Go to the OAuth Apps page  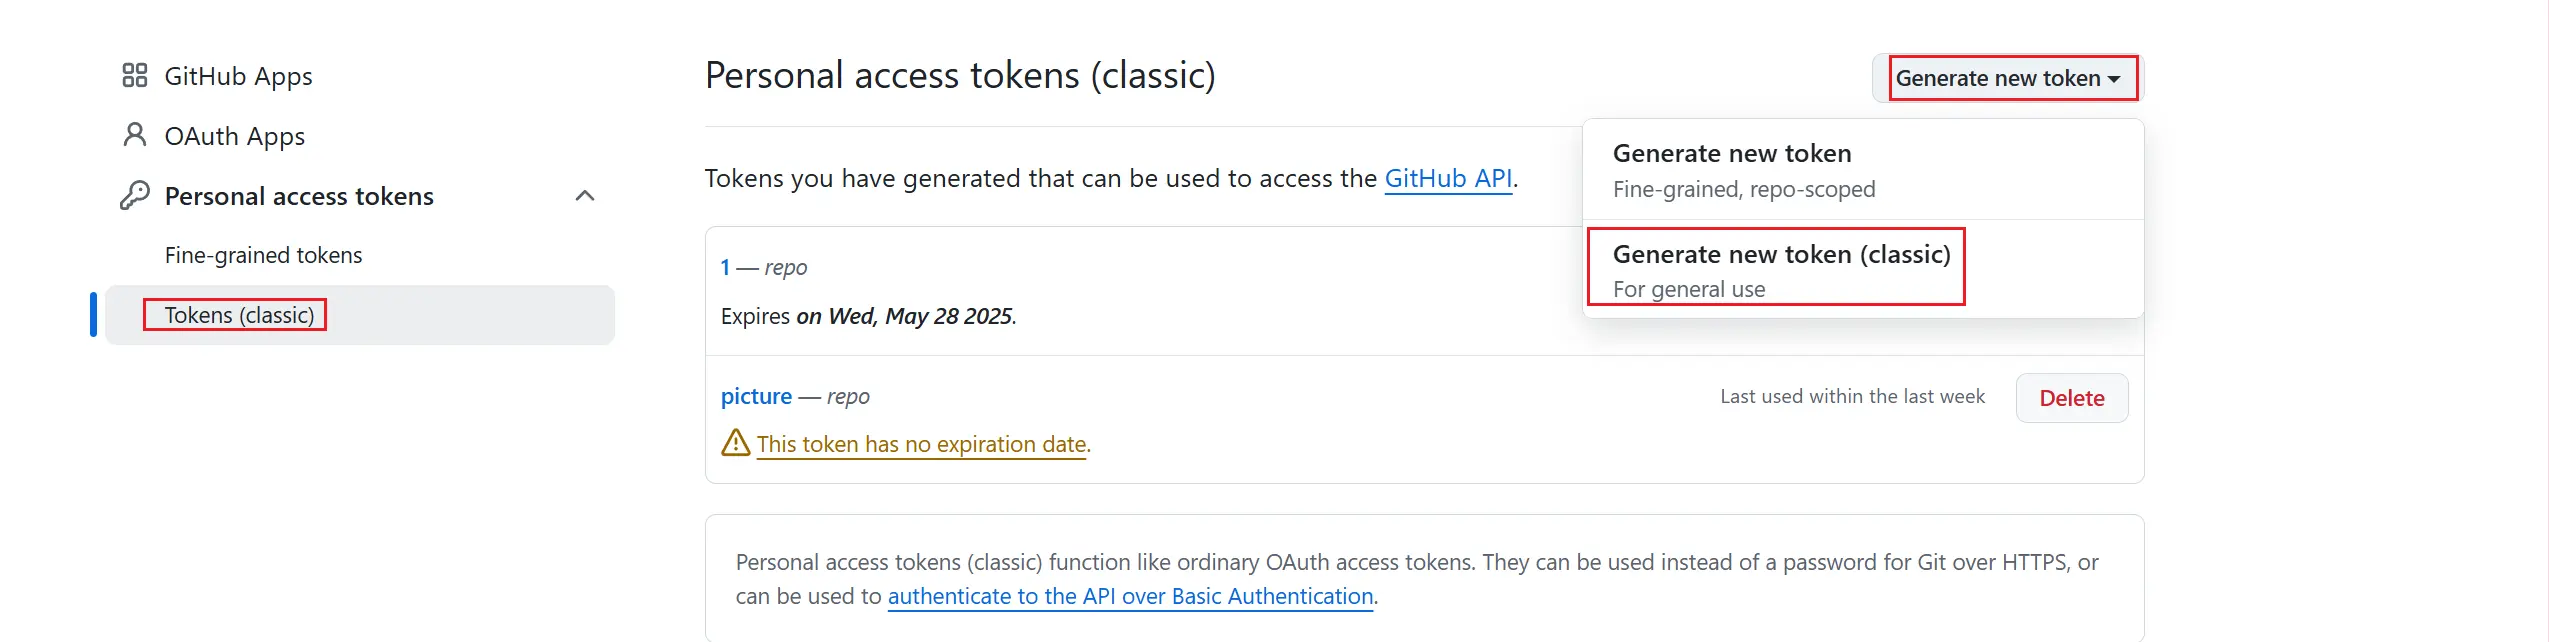click(234, 136)
